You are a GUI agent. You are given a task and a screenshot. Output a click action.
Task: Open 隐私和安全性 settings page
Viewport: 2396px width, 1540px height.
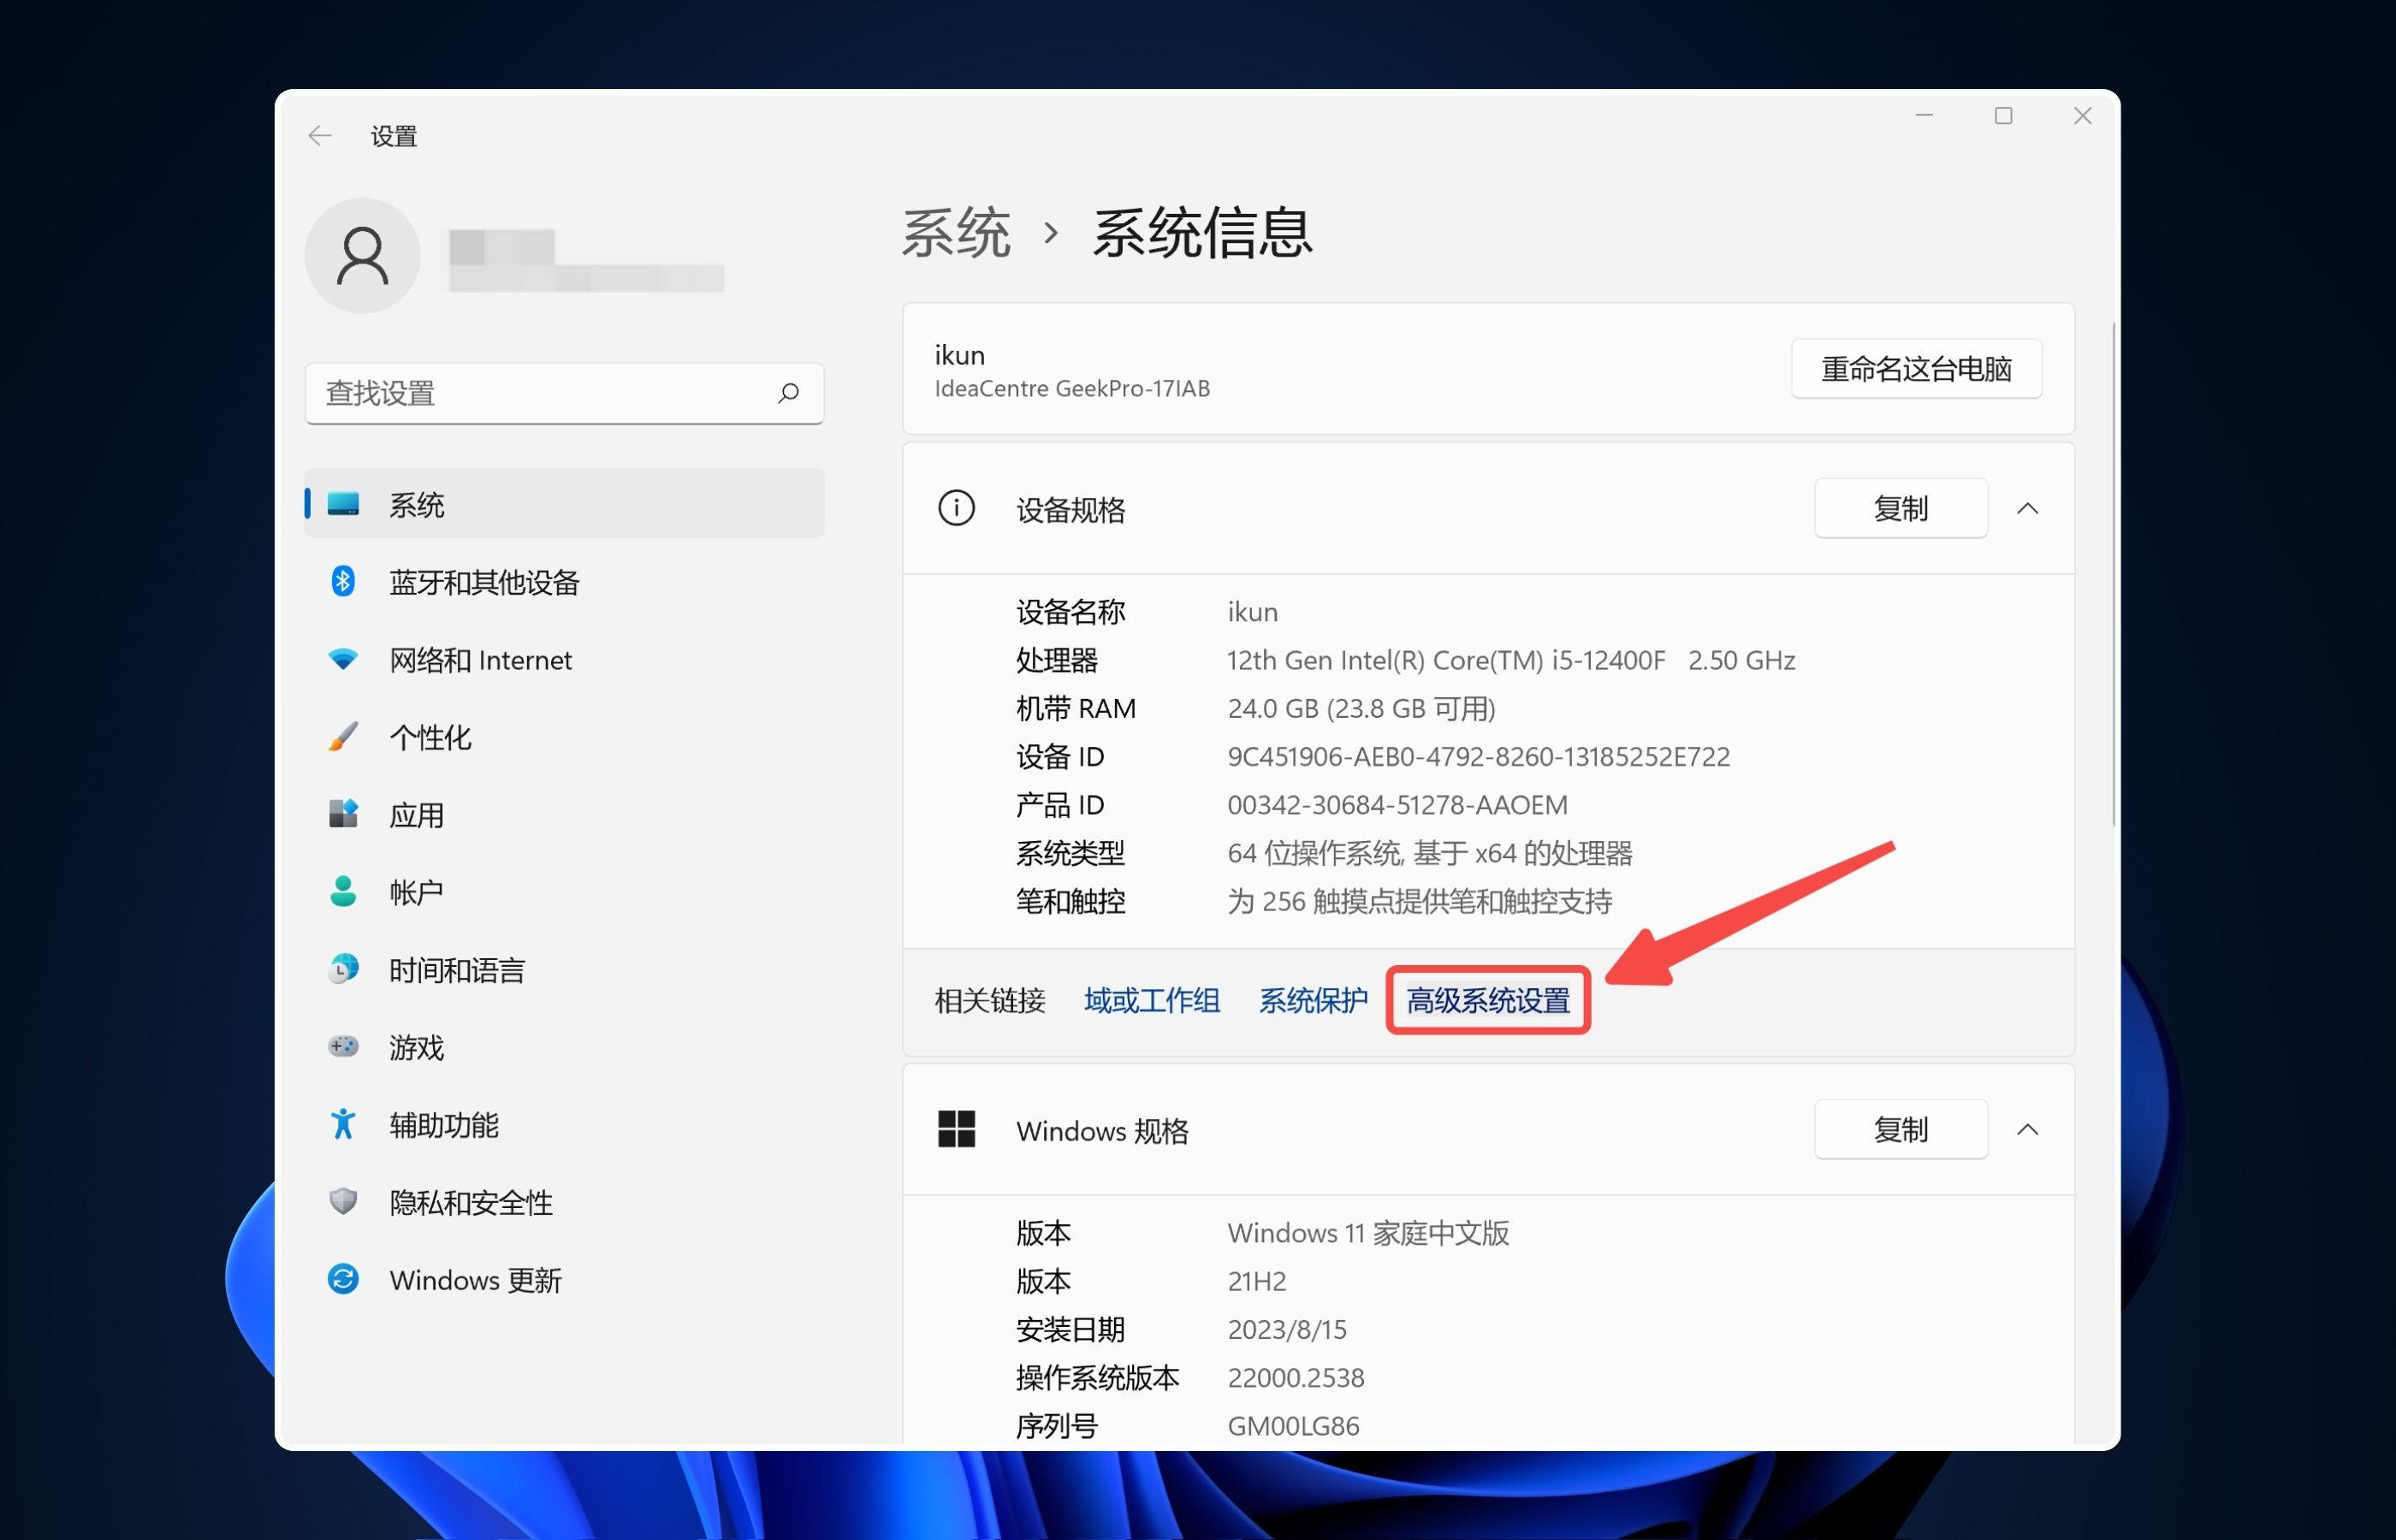tap(565, 1202)
